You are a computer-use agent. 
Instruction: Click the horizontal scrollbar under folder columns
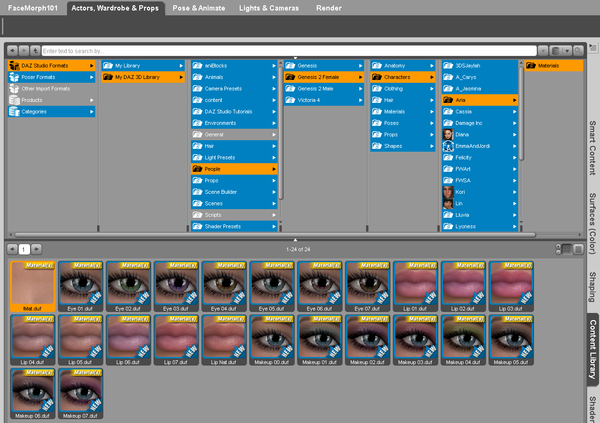(275, 235)
